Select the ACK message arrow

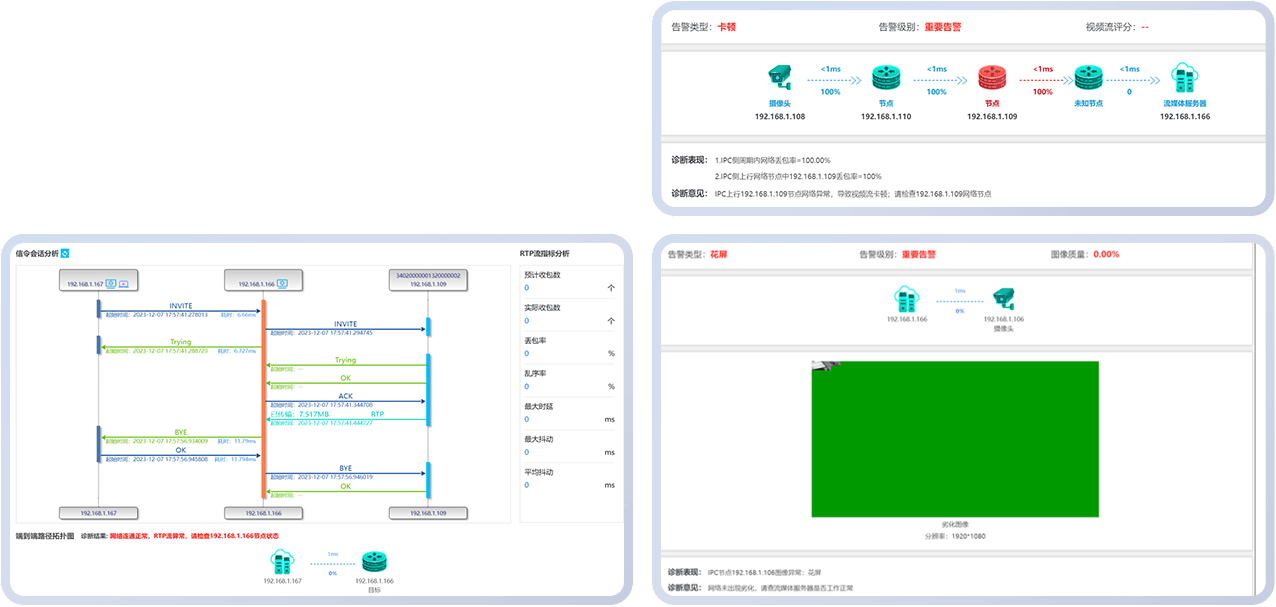pyautogui.click(x=346, y=402)
